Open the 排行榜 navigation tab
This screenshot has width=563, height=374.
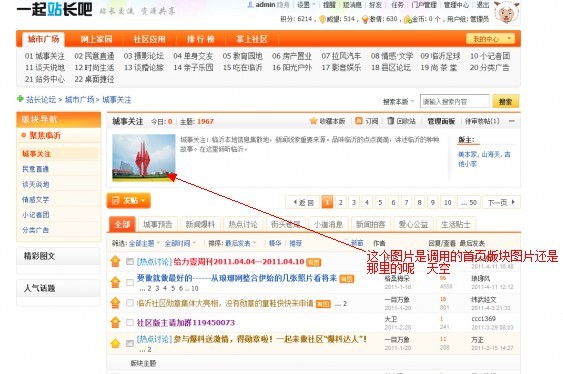point(200,39)
